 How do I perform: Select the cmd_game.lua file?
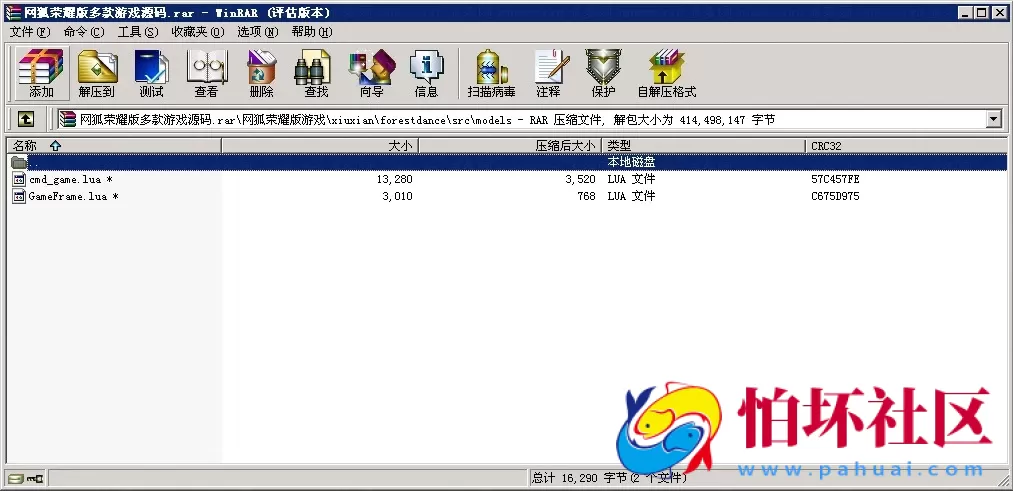pyautogui.click(x=65, y=179)
